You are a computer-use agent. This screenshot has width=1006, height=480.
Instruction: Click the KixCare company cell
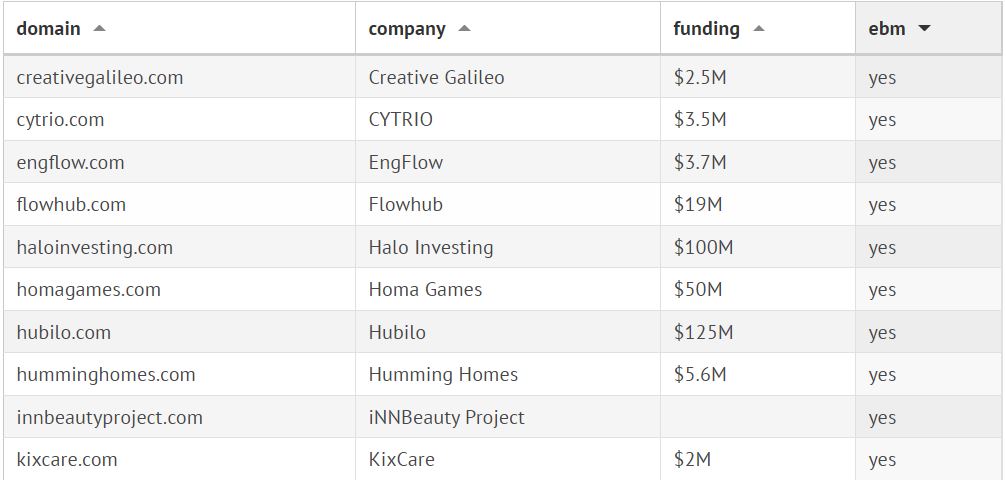pos(401,460)
